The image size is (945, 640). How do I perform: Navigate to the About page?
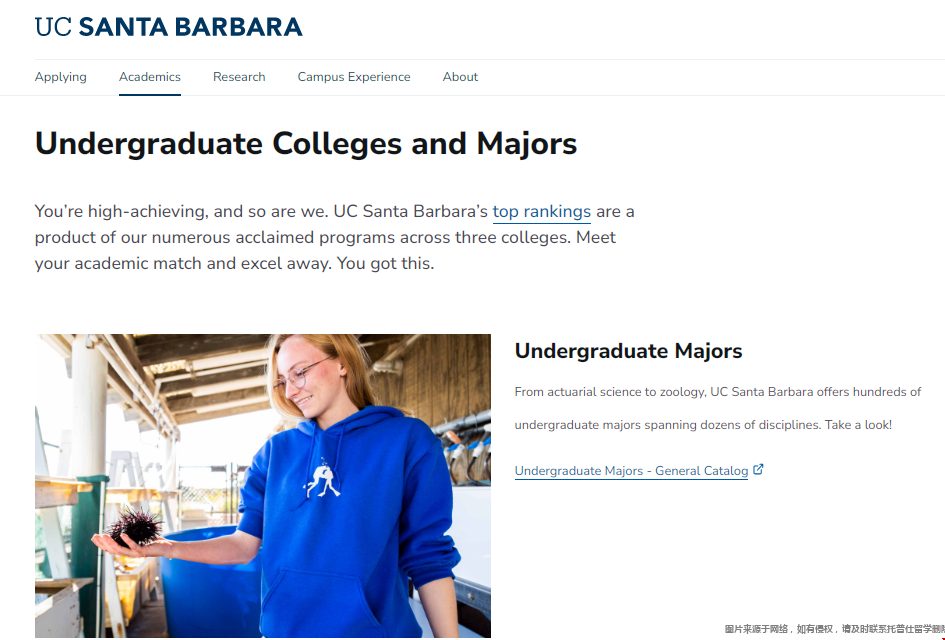coord(460,77)
